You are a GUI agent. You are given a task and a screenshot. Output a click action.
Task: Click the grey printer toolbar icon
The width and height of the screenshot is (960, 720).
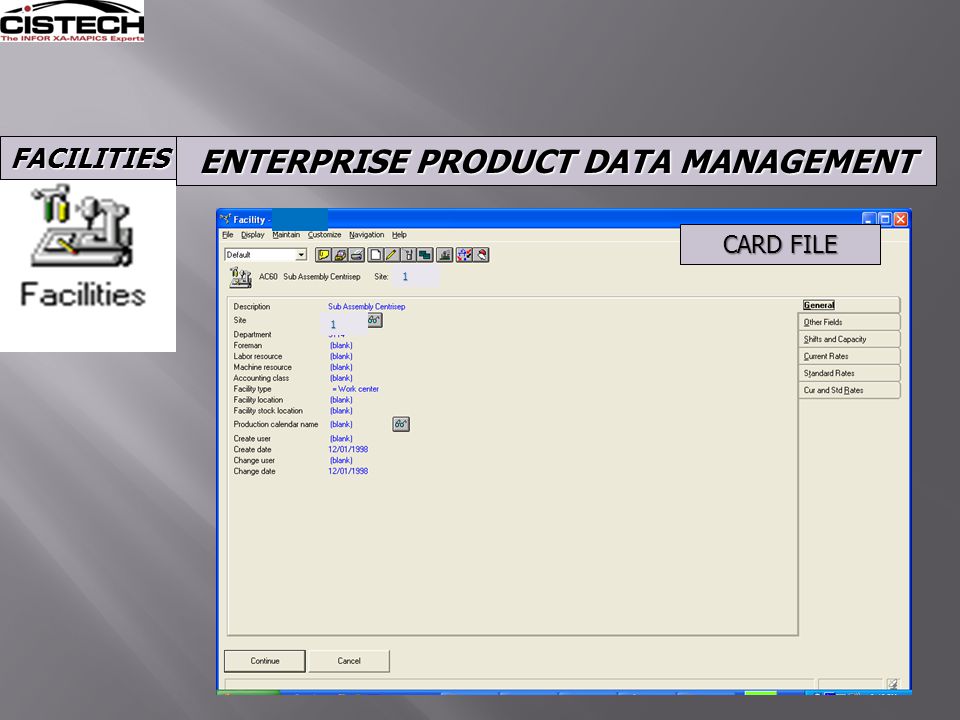pyautogui.click(x=357, y=255)
